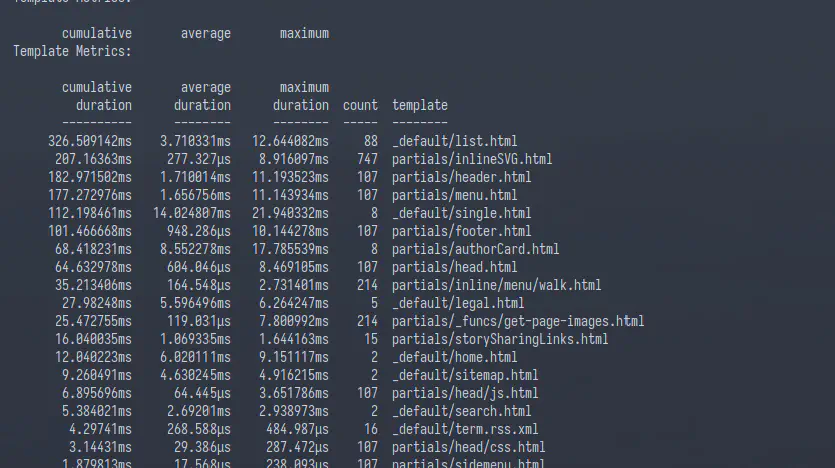Click the partials/menu.html row text

[x=454, y=195]
